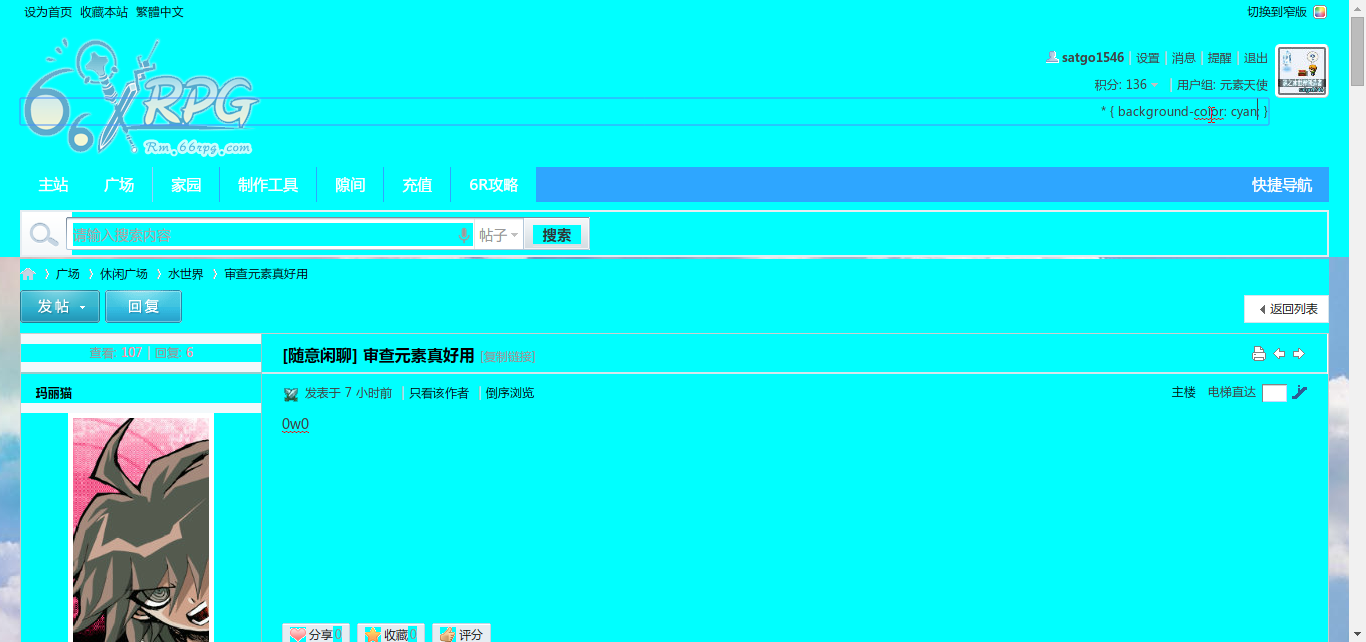Click the elevator jump-to-floor icon
The image size is (1366, 642).
(1299, 392)
